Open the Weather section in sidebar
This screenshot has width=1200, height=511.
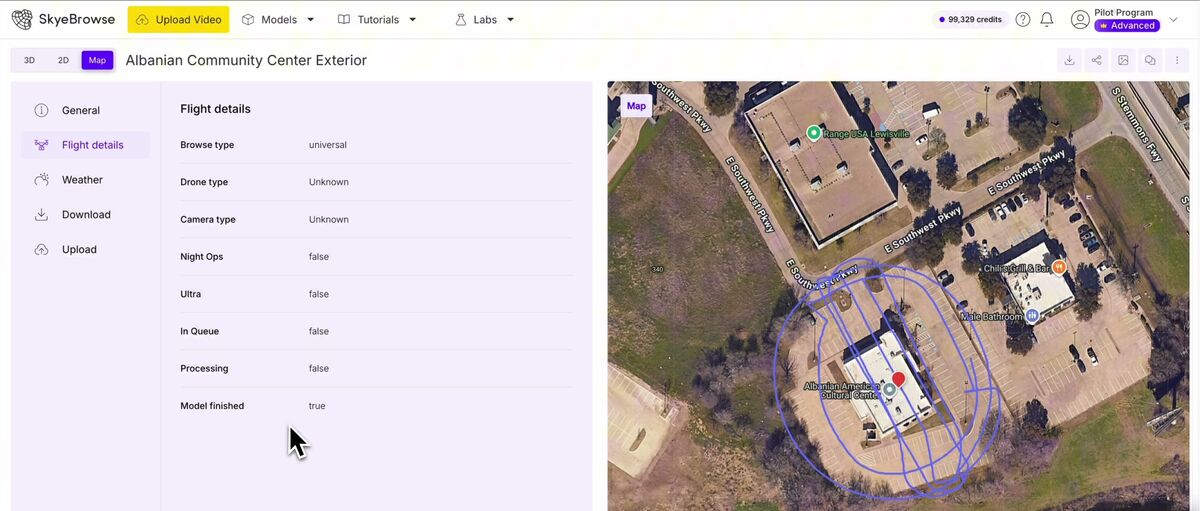click(85, 180)
